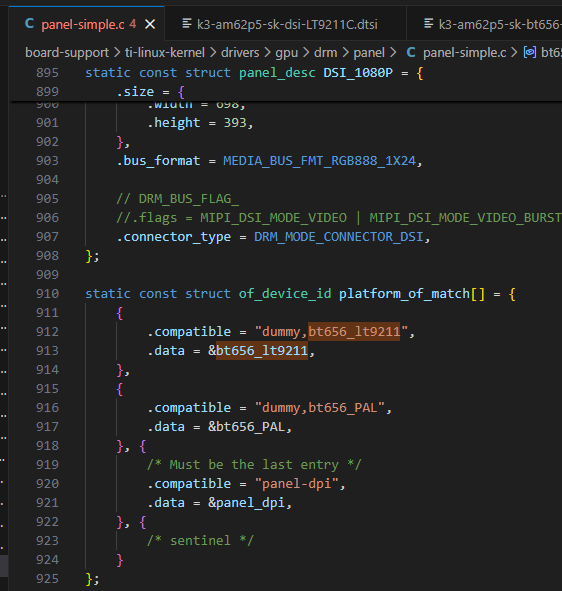Click of_device_id struct name
This screenshot has height=591, width=562.
[x=285, y=294]
